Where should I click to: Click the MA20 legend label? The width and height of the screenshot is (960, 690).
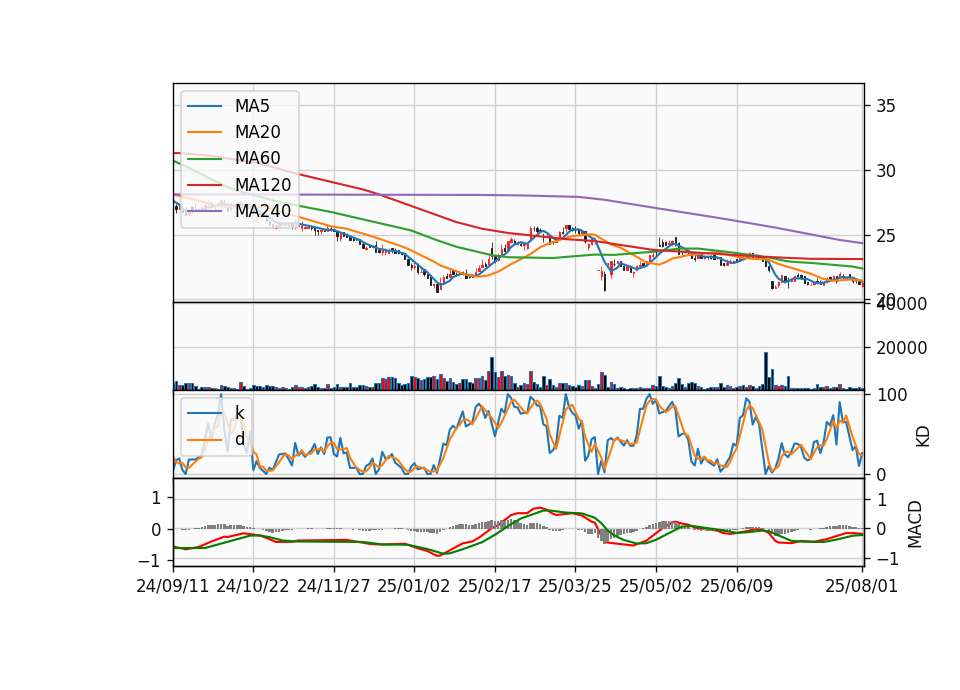click(x=257, y=132)
